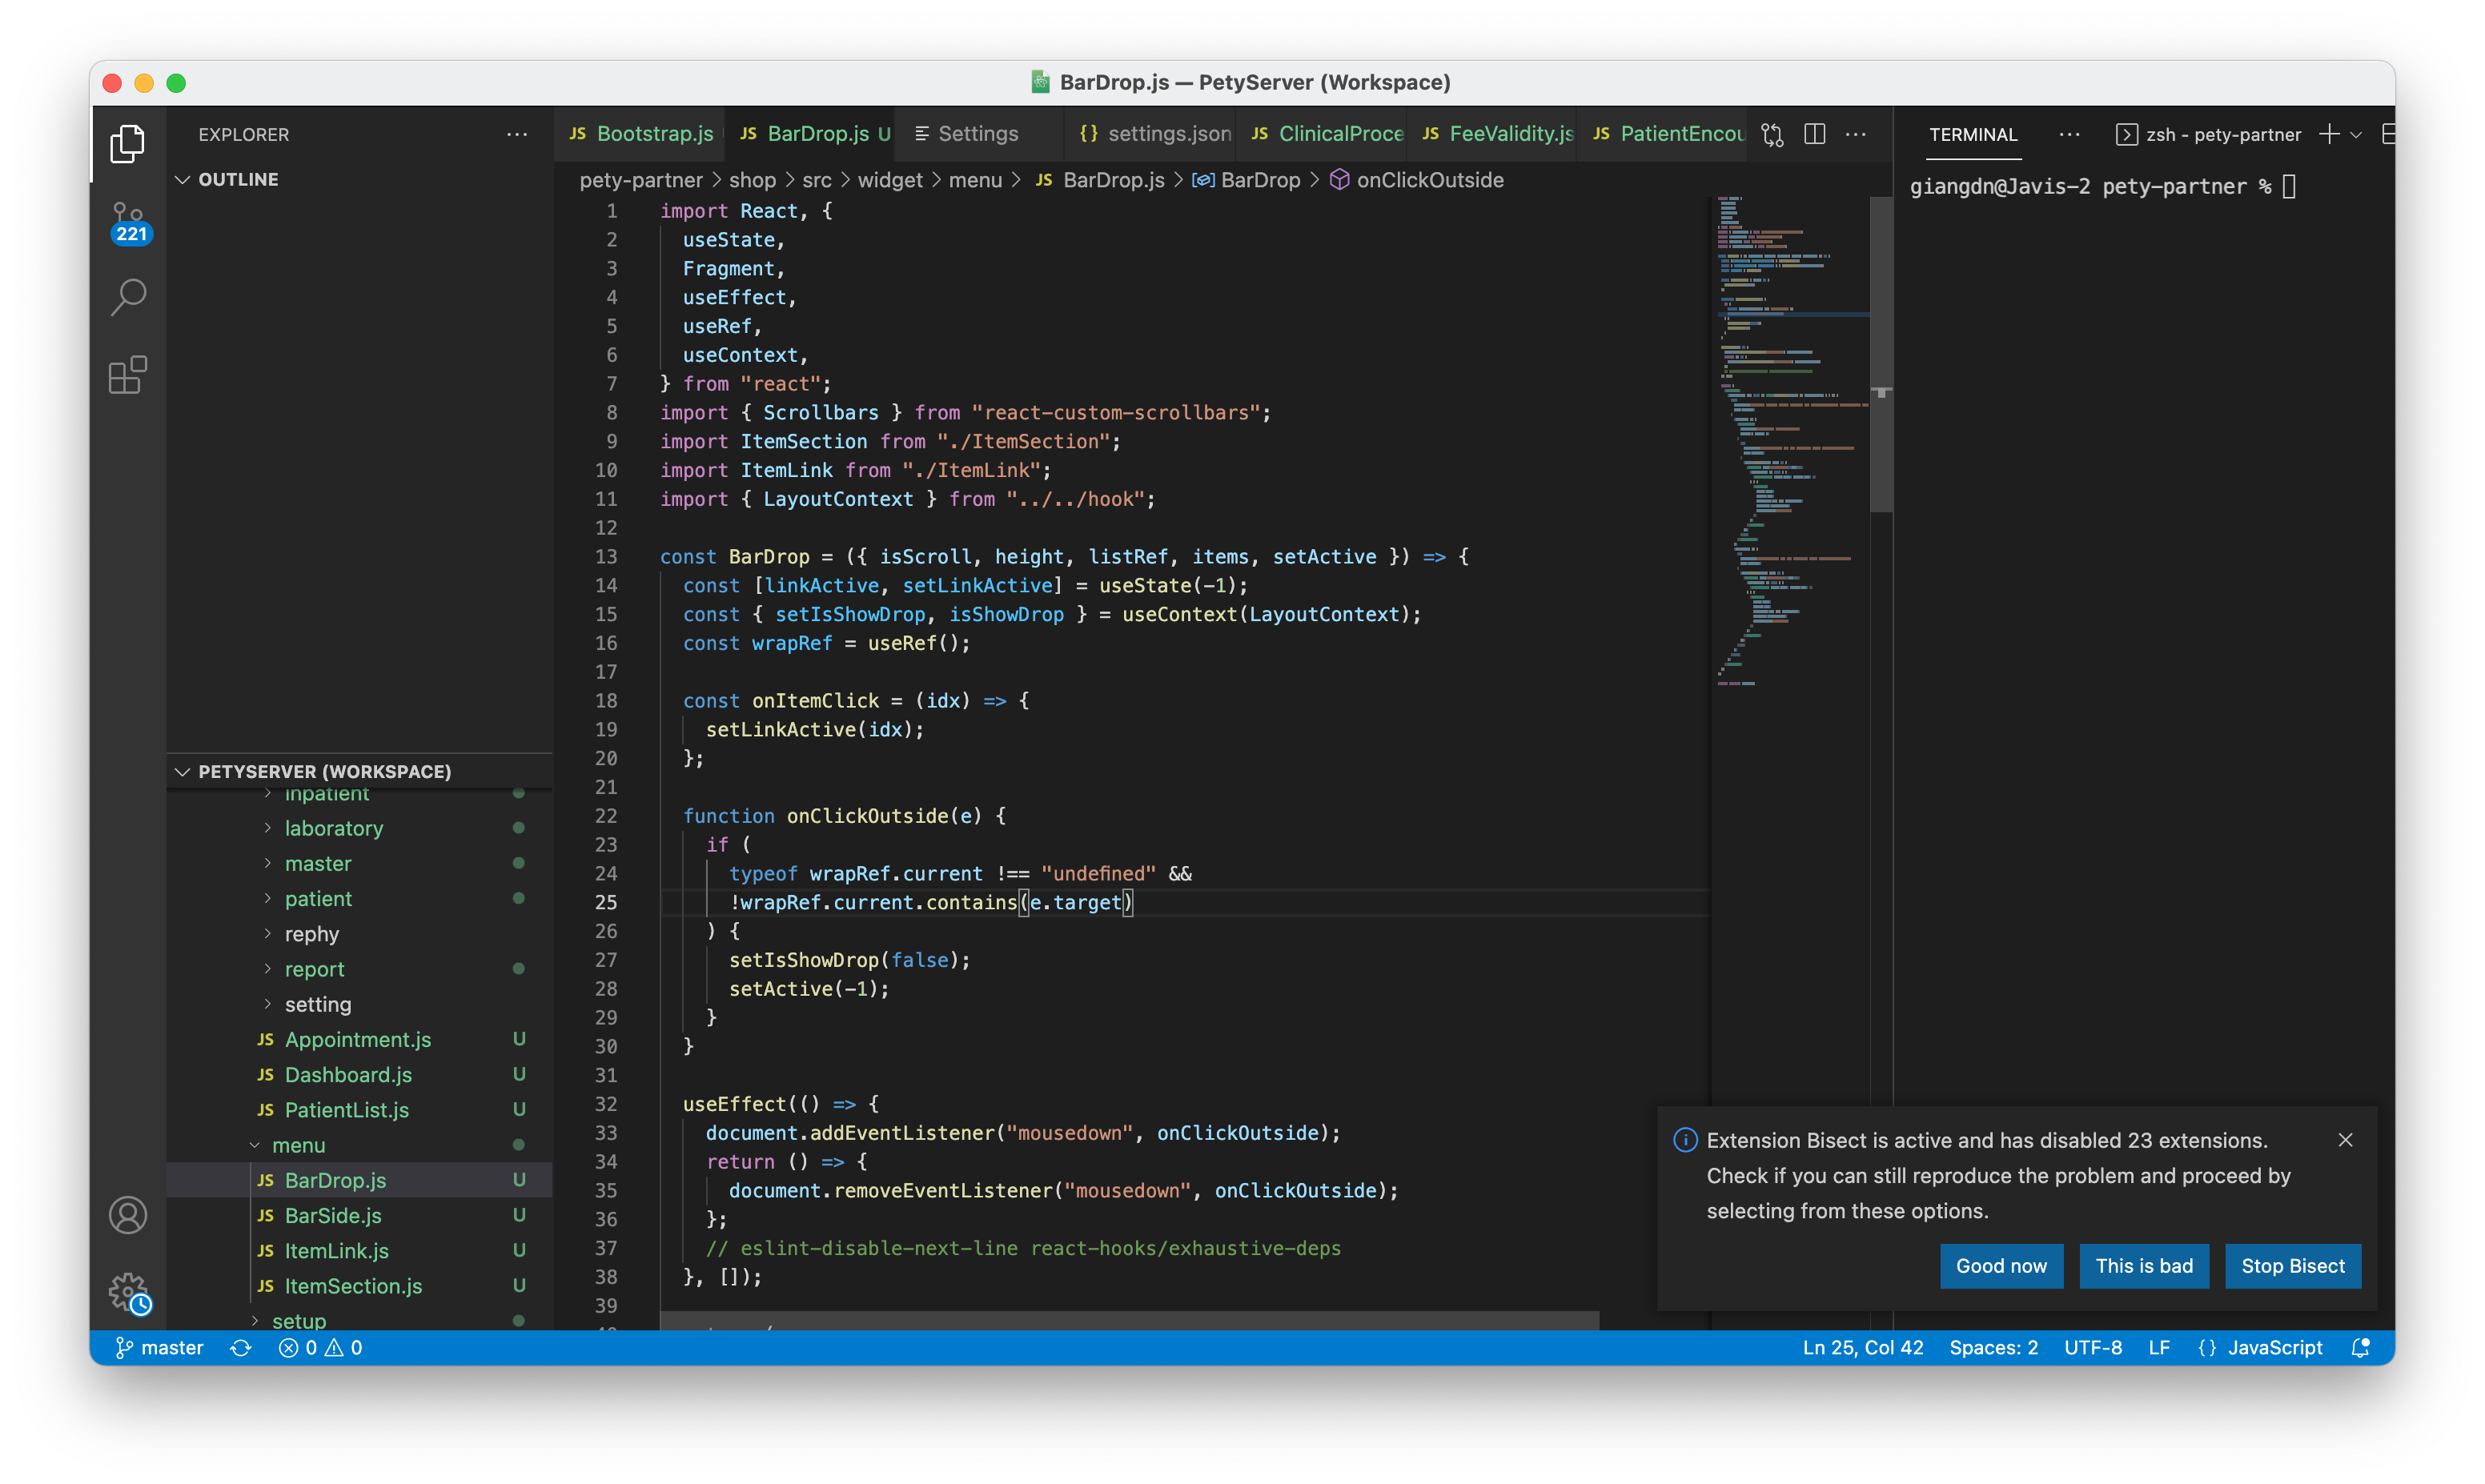Split the editor using the split icon
Viewport: 2485px width, 1484px height.
pyautogui.click(x=1815, y=133)
